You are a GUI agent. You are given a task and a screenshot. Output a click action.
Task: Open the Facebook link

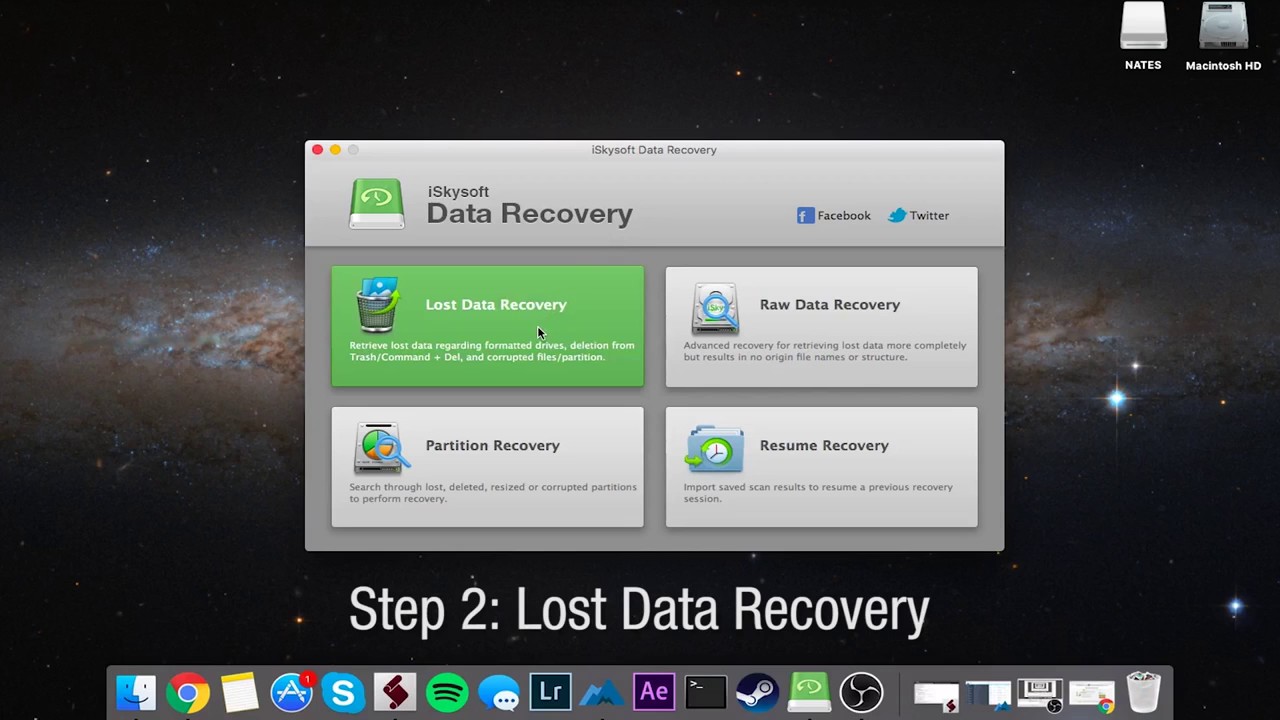point(833,215)
